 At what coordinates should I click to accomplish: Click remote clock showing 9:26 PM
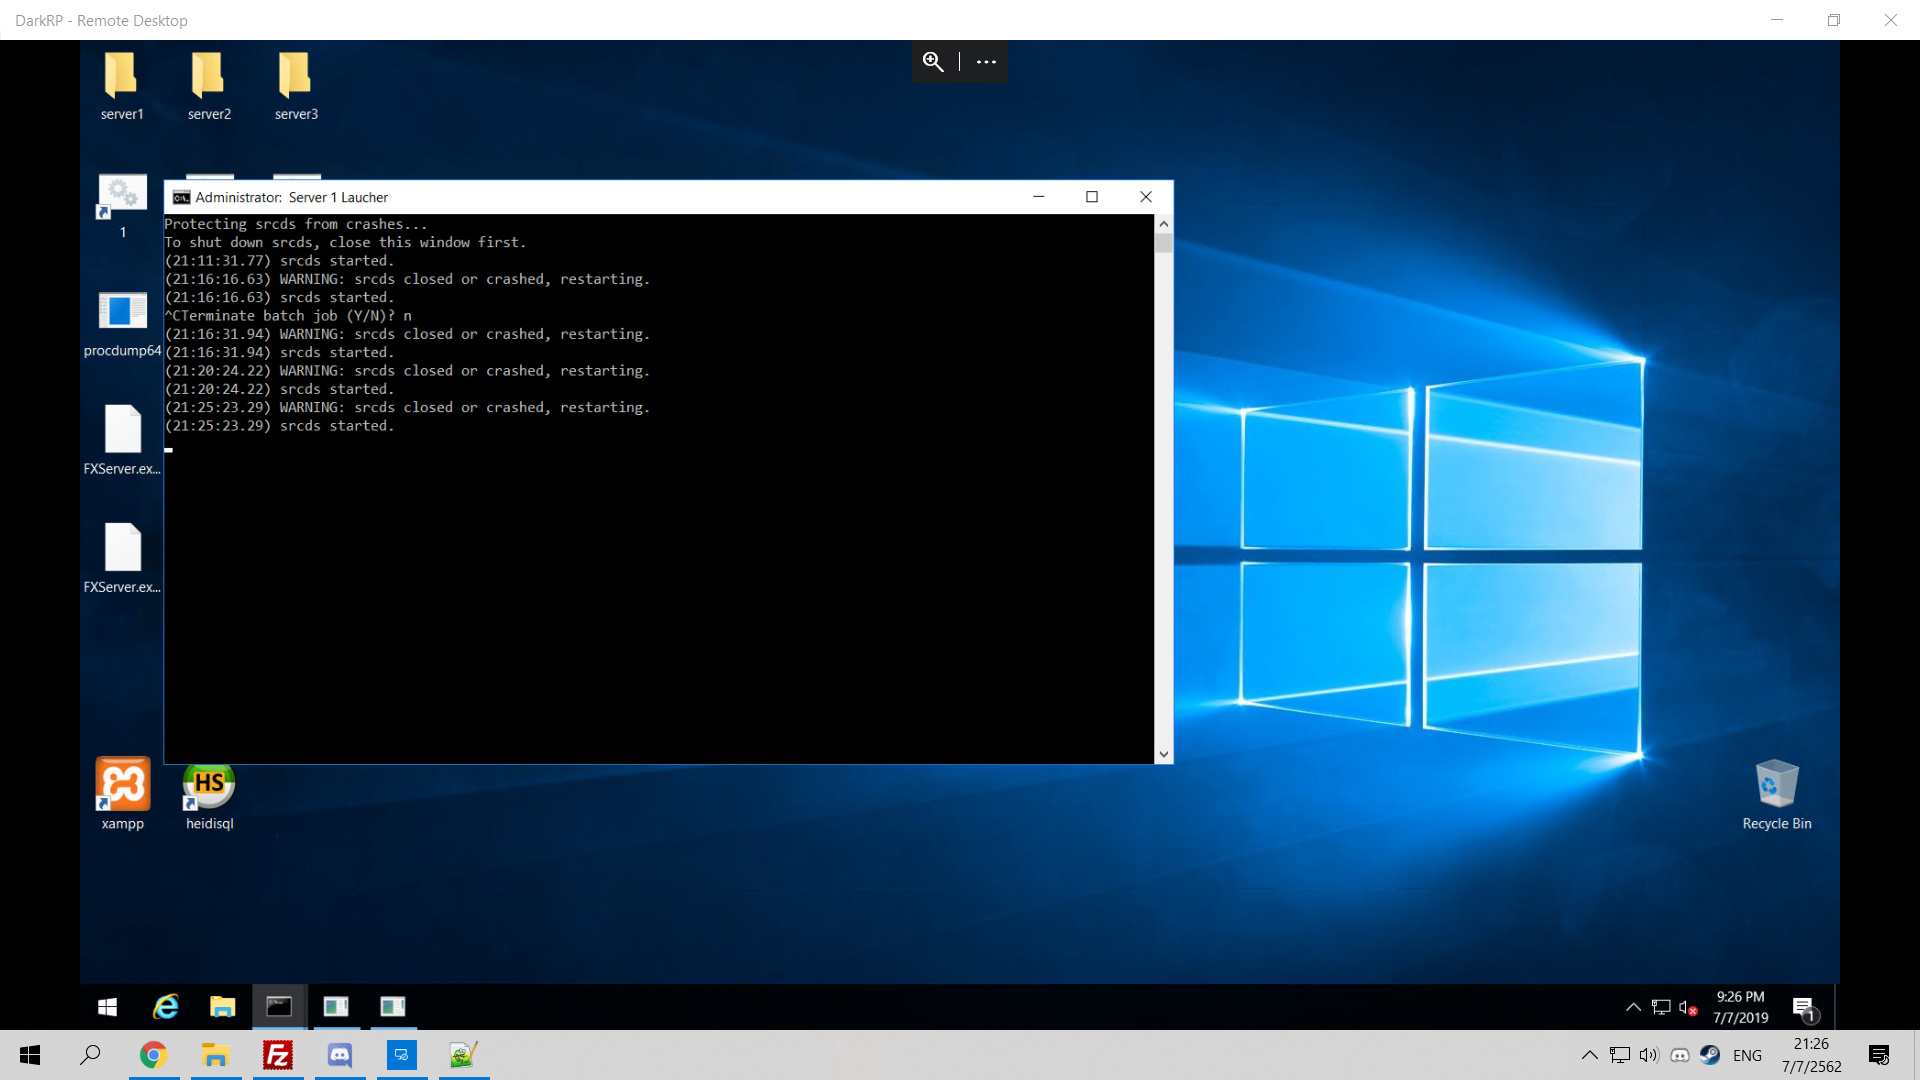(1740, 1007)
